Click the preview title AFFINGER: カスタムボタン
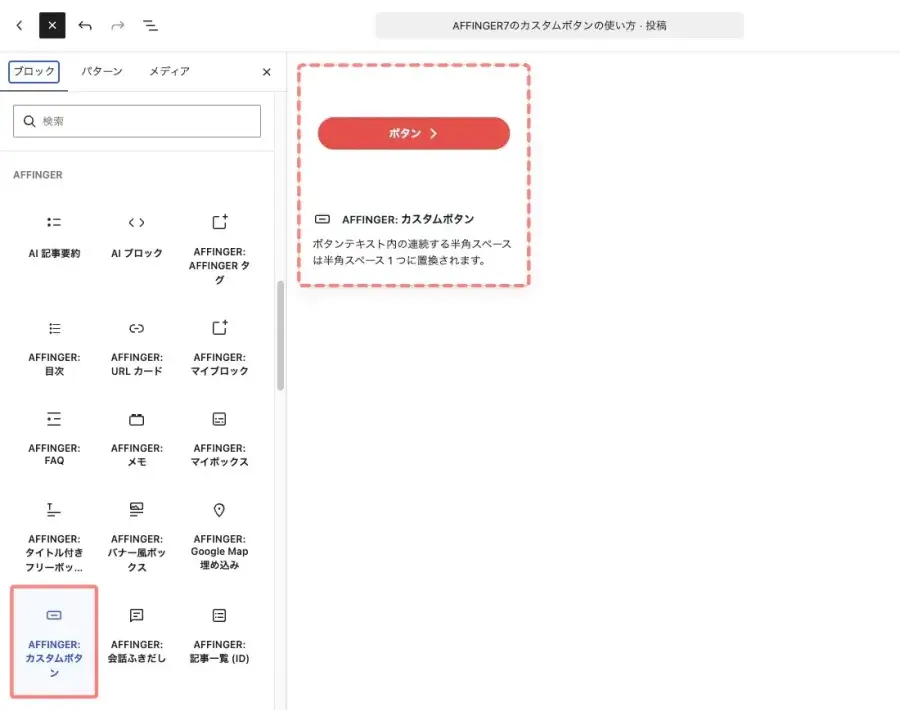The image size is (900, 710). pyautogui.click(x=408, y=219)
